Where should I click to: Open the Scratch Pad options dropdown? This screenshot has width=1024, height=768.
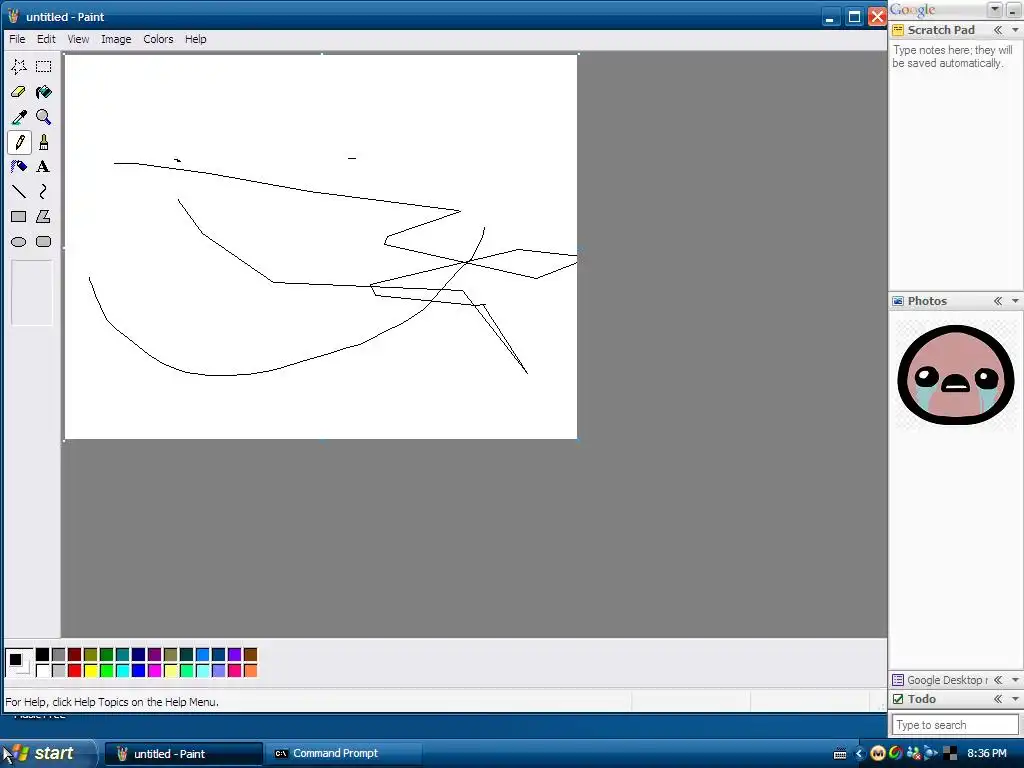pyautogui.click(x=1015, y=30)
